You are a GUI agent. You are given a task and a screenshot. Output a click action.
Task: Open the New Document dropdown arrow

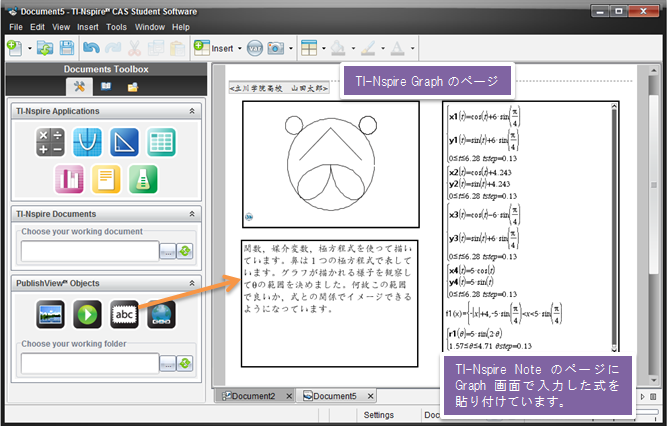point(29,48)
